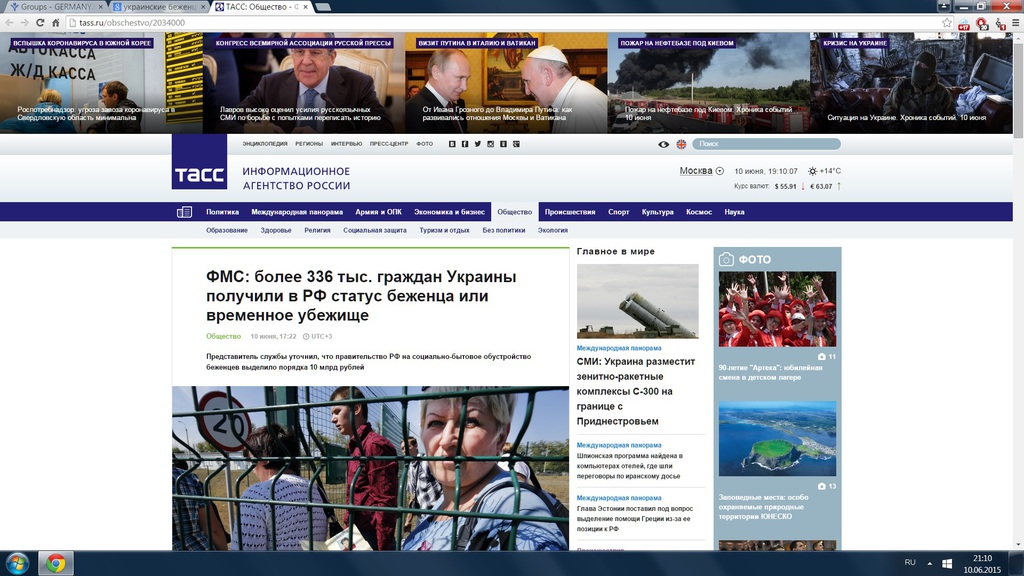Open the Estonia Greece aid headline

(635, 519)
